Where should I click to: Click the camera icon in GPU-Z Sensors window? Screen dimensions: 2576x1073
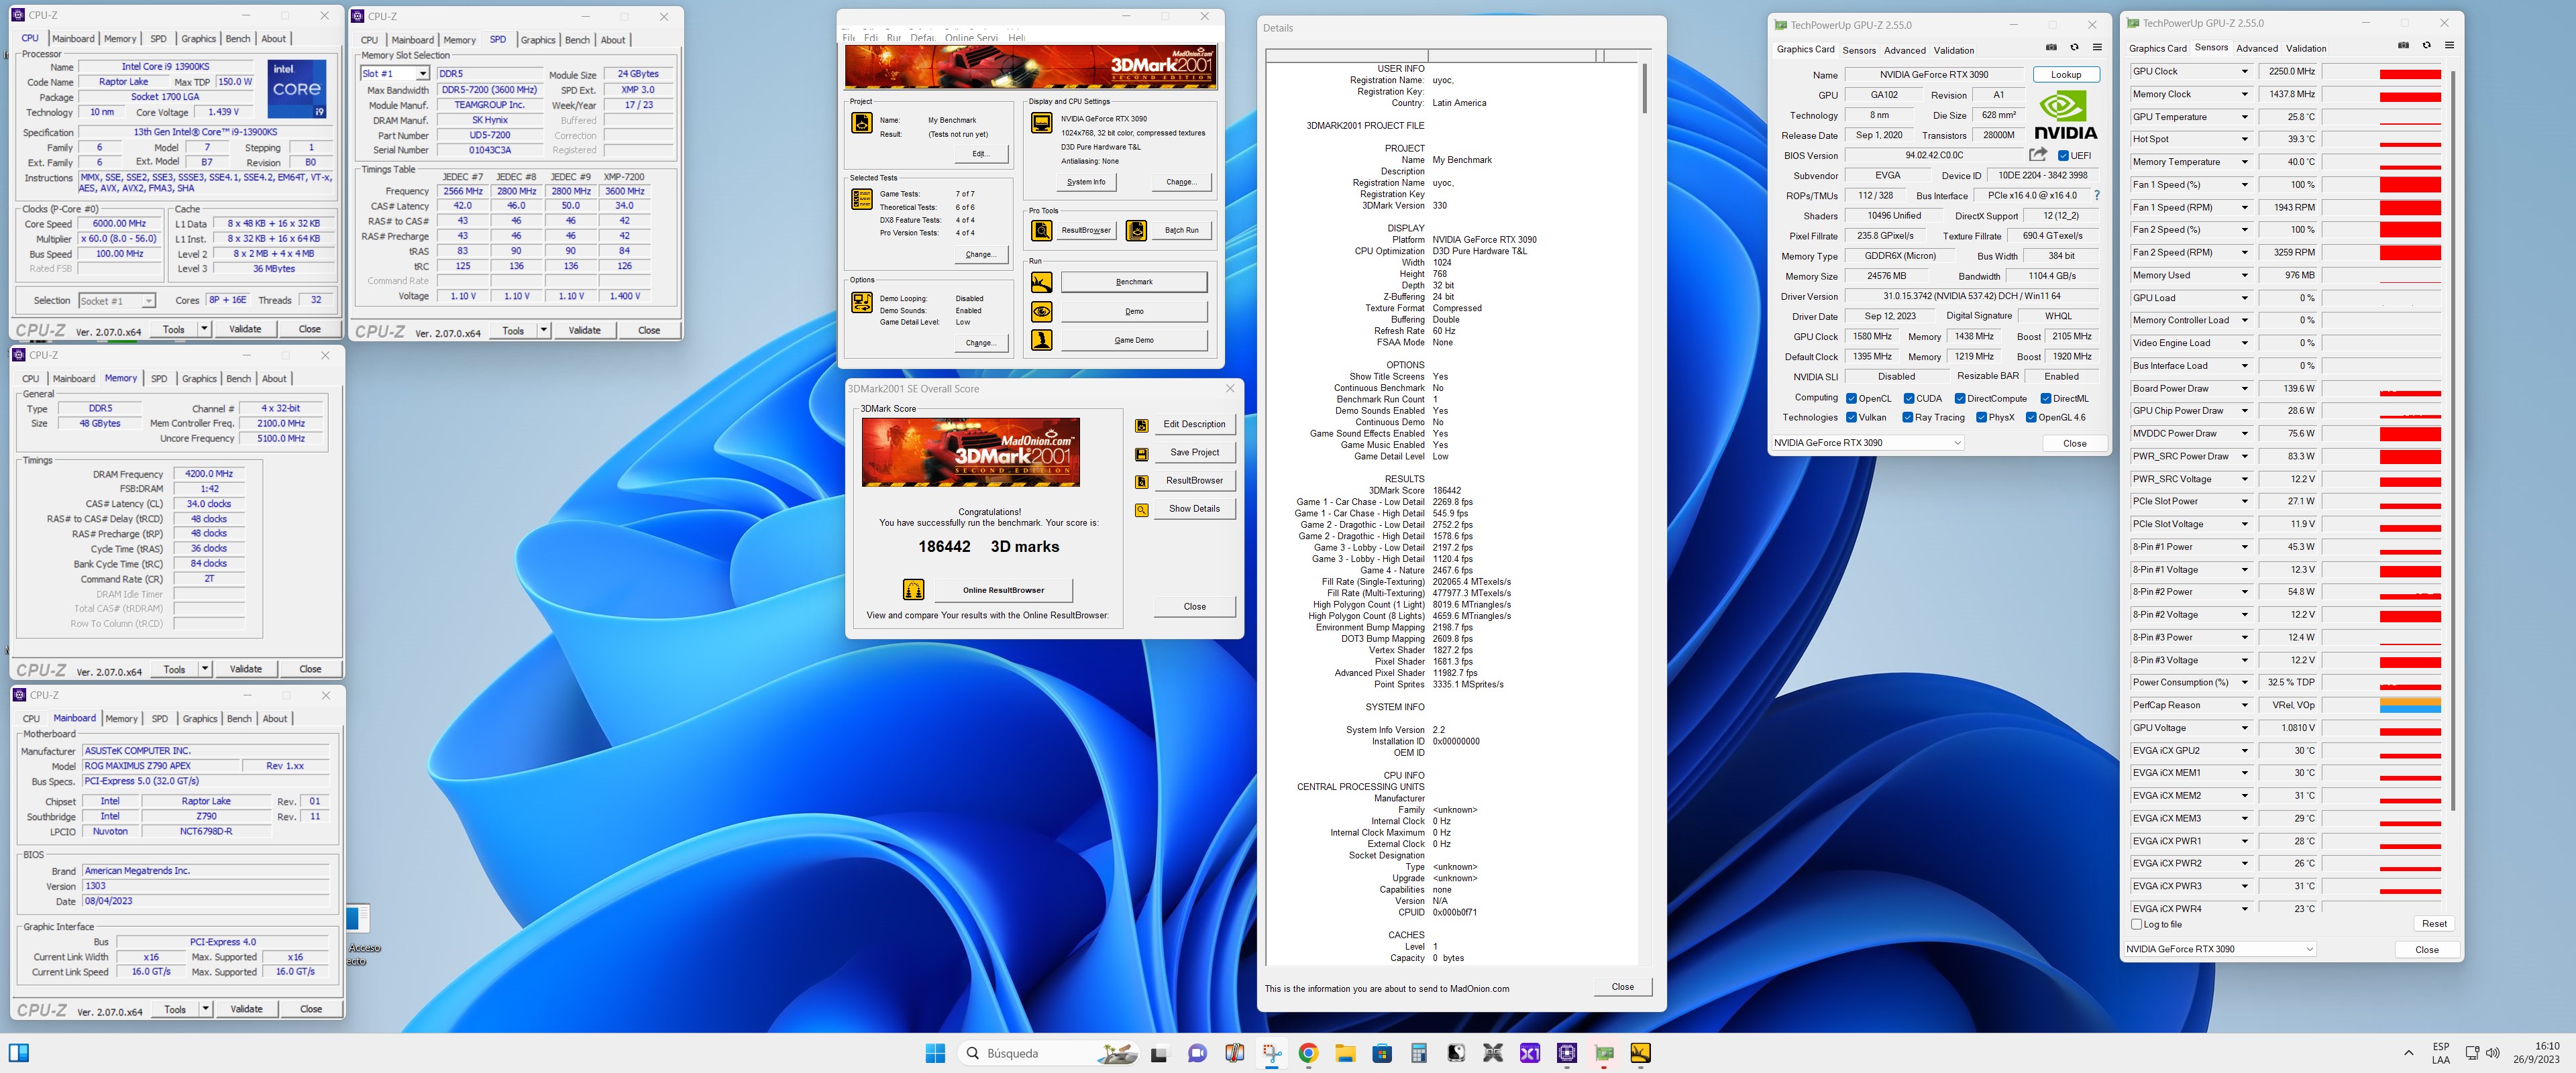(2403, 45)
